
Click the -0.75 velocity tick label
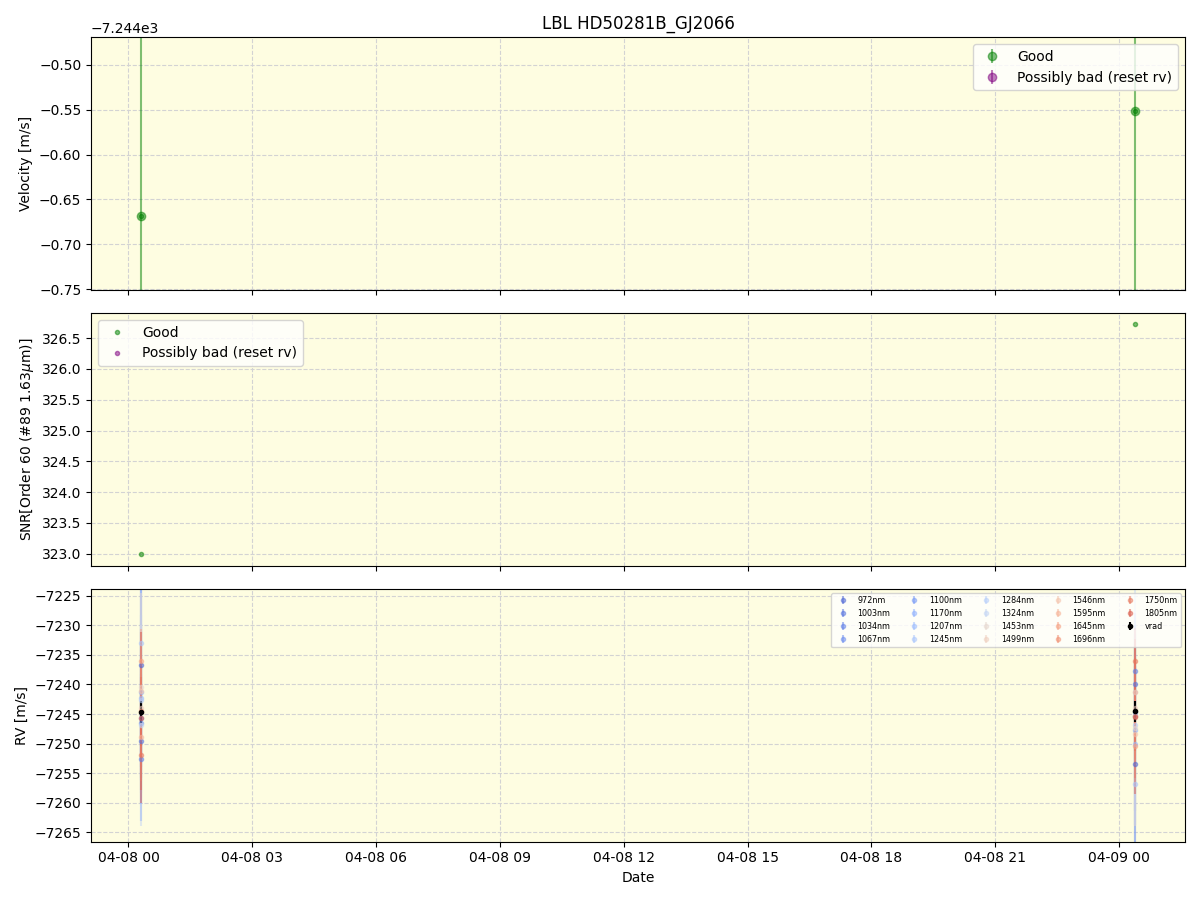pyautogui.click(x=63, y=290)
